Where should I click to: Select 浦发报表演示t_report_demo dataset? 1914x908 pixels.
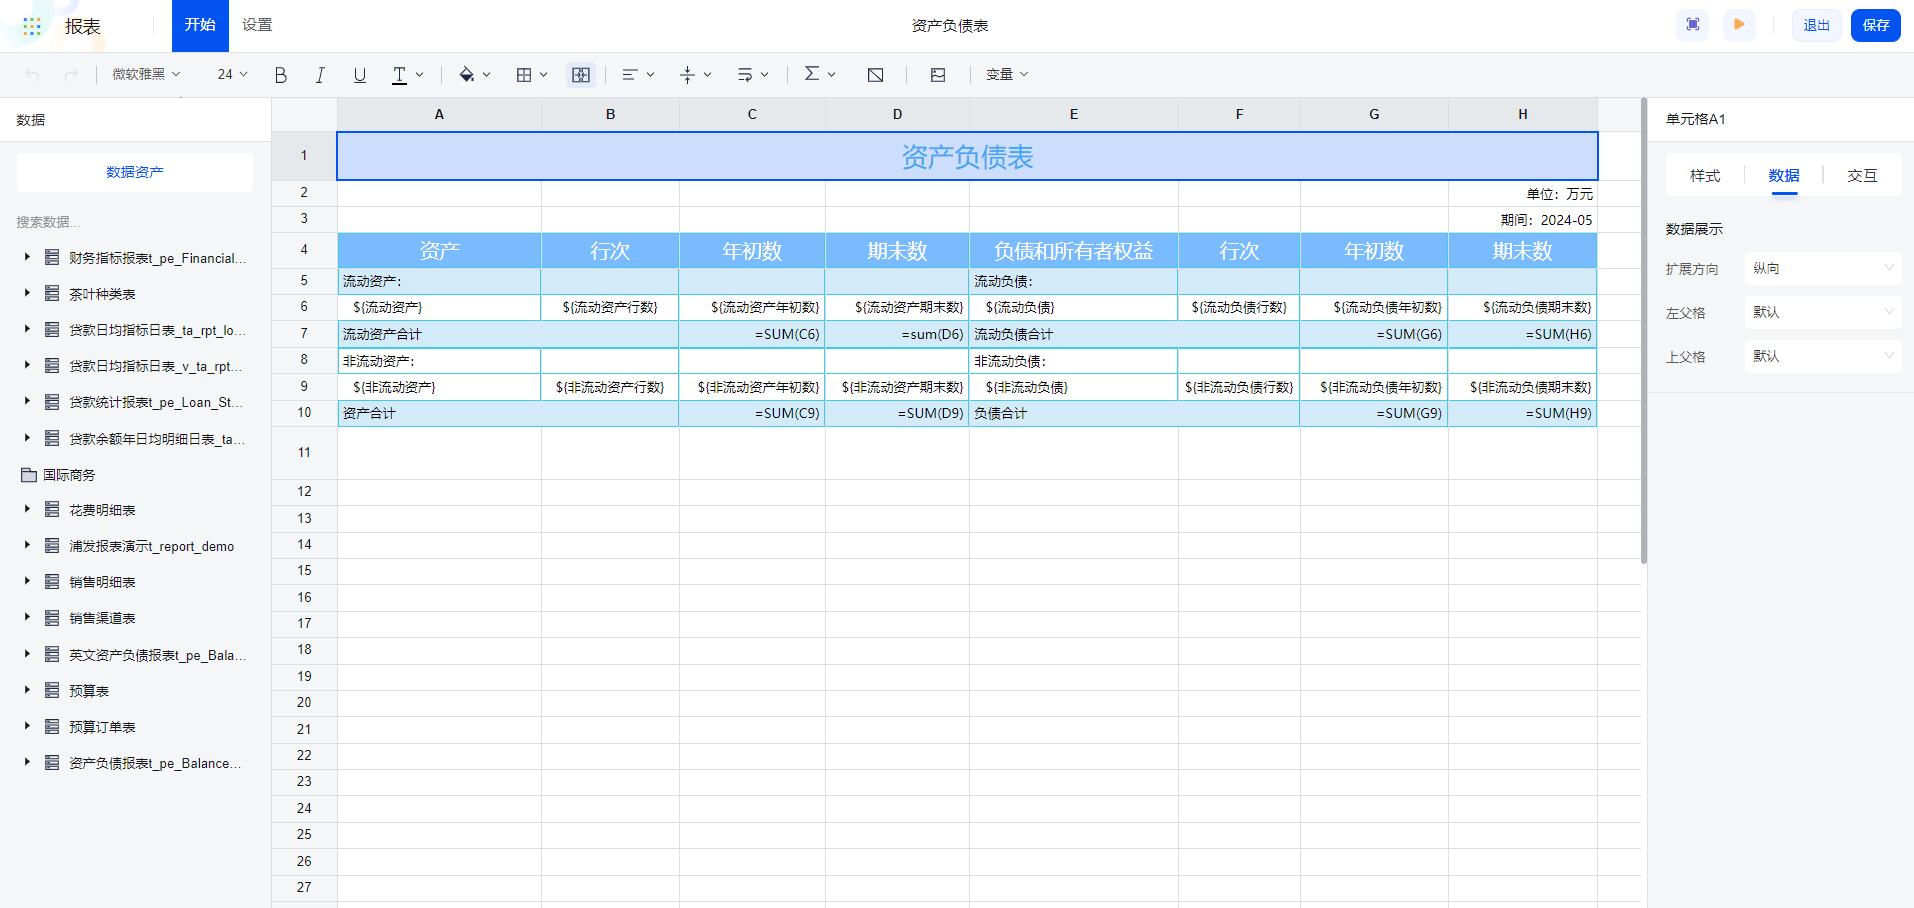(x=151, y=546)
